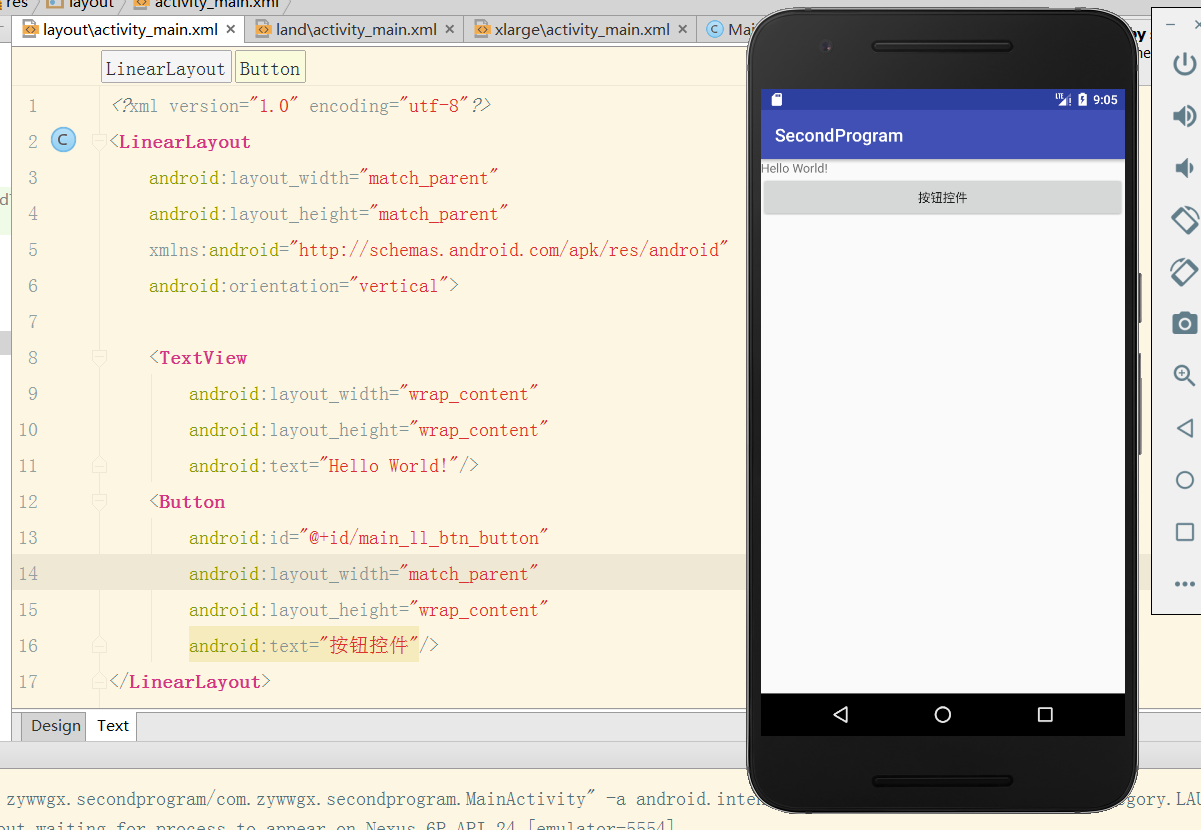1201x830 pixels.
Task: Take a screenshot with the camera icon
Action: point(1185,323)
